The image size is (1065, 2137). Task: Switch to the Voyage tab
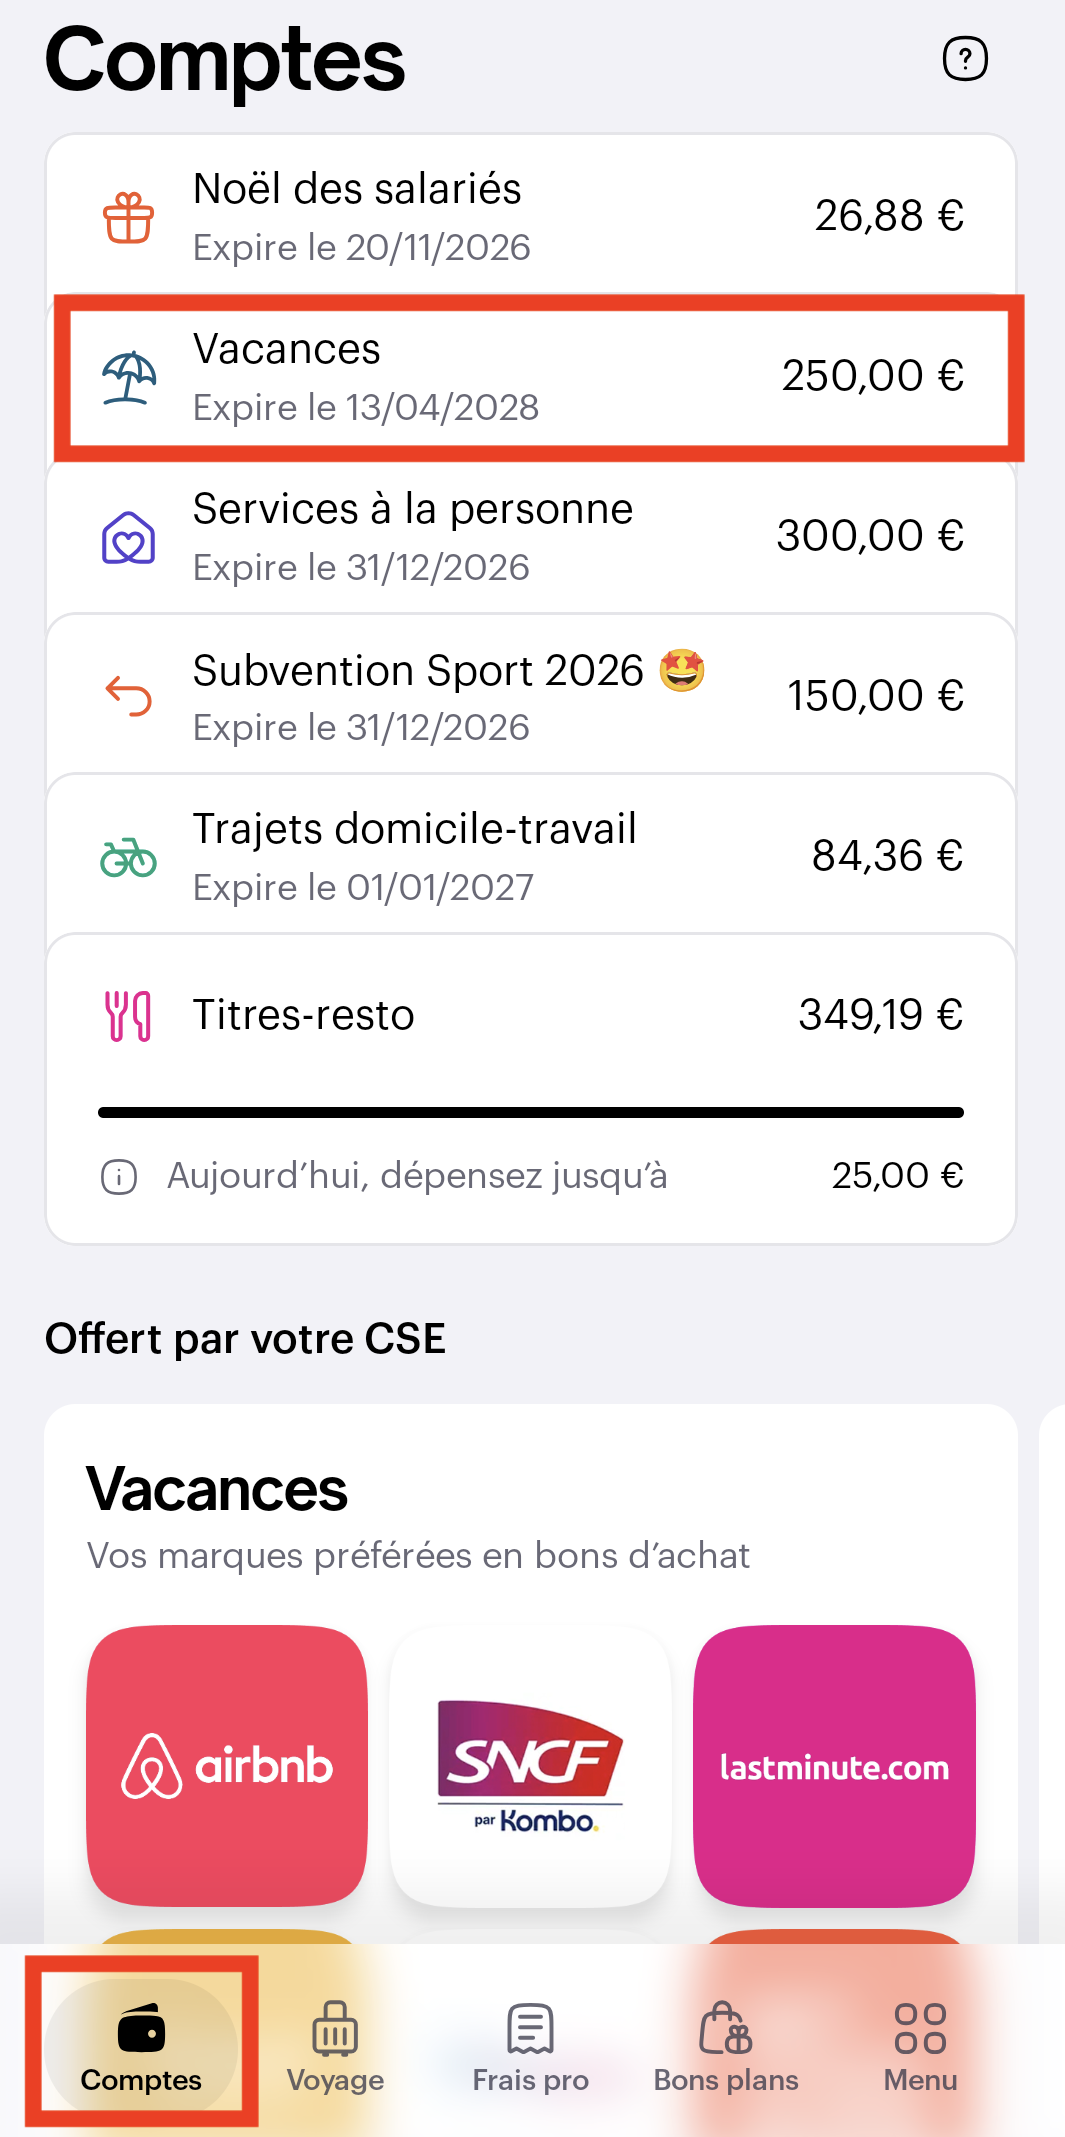point(335,2047)
